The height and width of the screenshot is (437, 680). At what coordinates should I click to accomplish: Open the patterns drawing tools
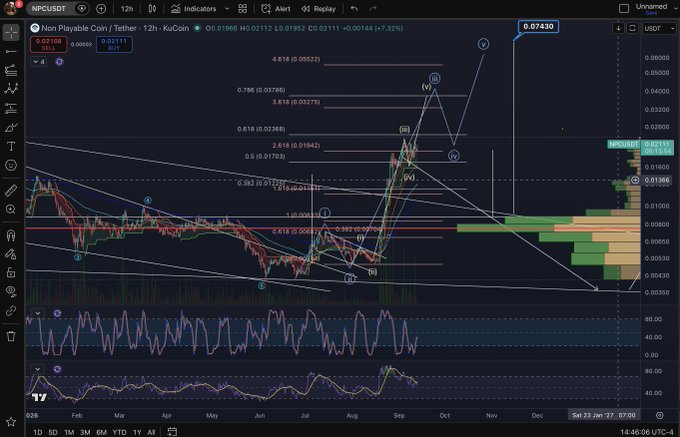click(x=11, y=89)
